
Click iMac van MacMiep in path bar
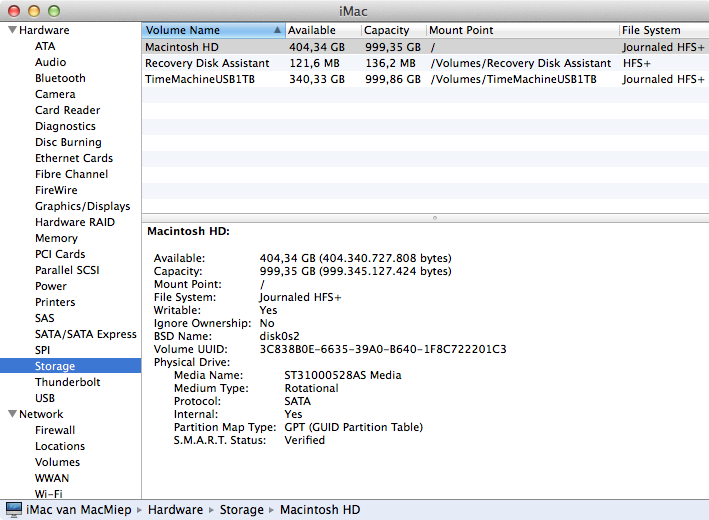tap(79, 510)
